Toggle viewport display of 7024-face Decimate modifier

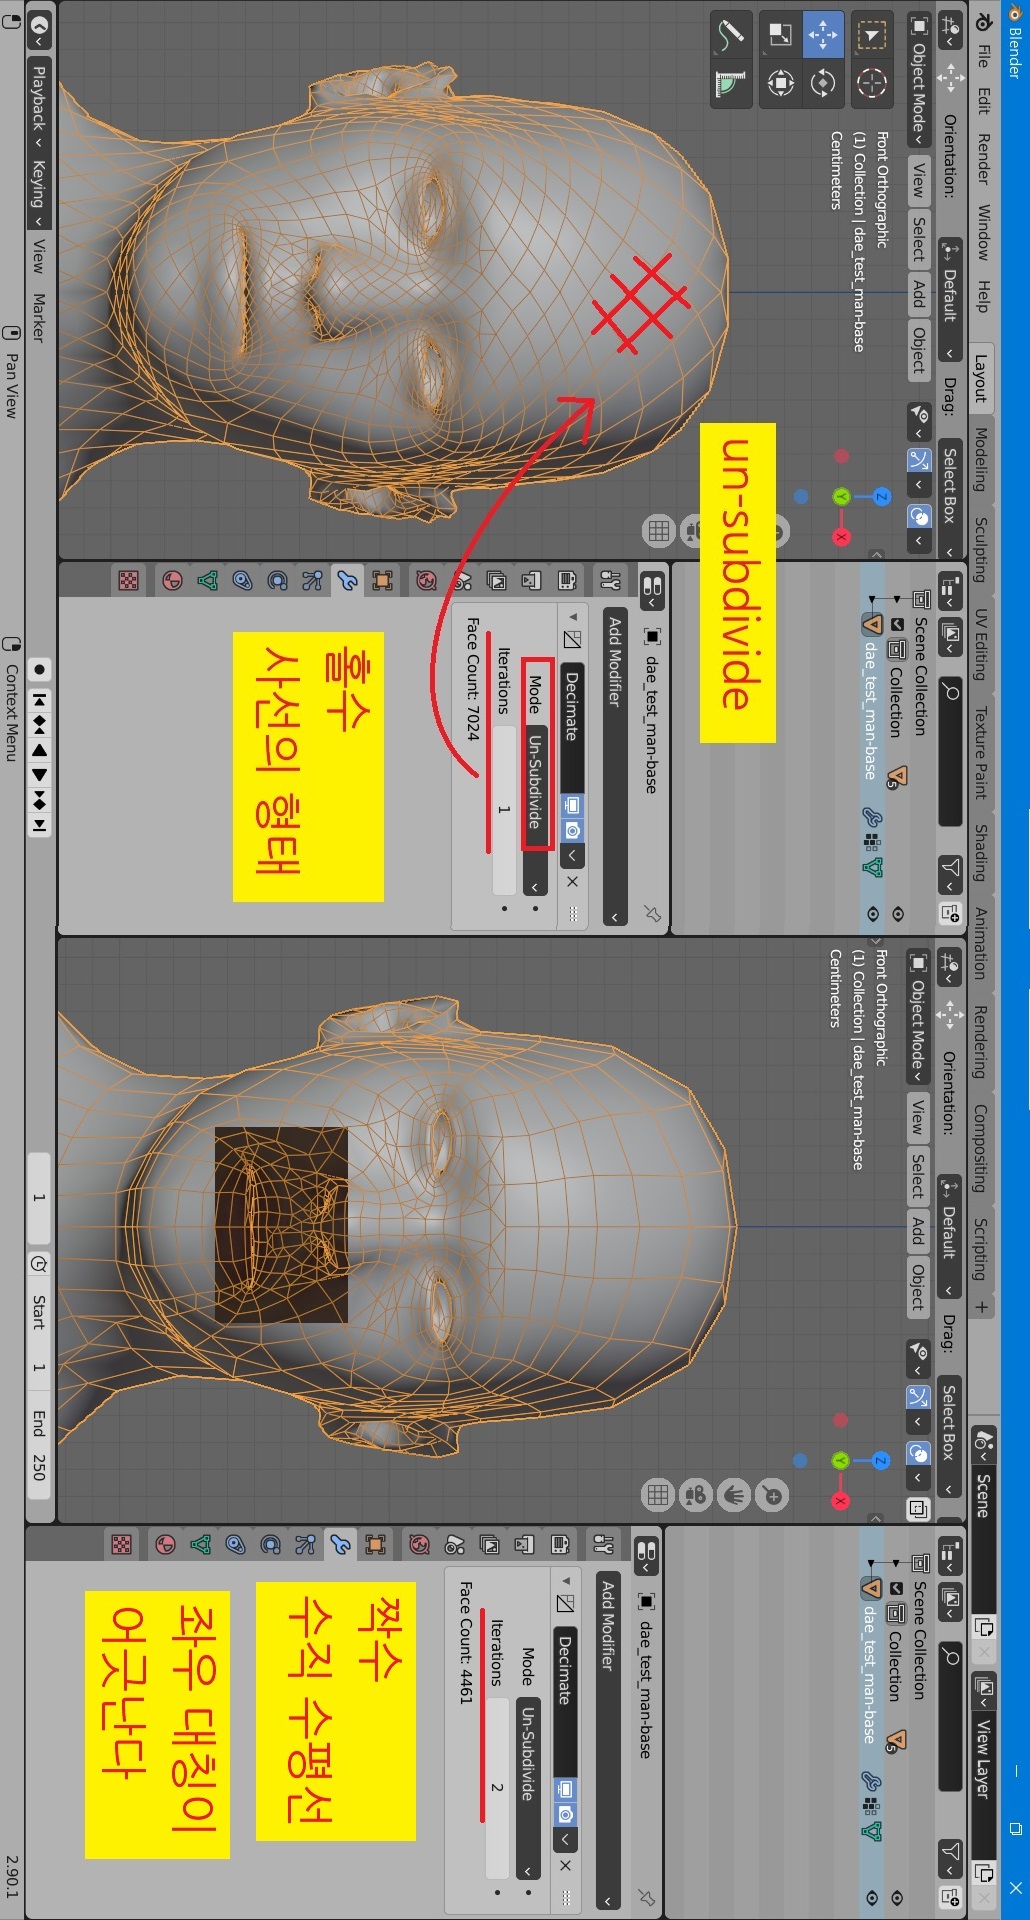point(571,805)
